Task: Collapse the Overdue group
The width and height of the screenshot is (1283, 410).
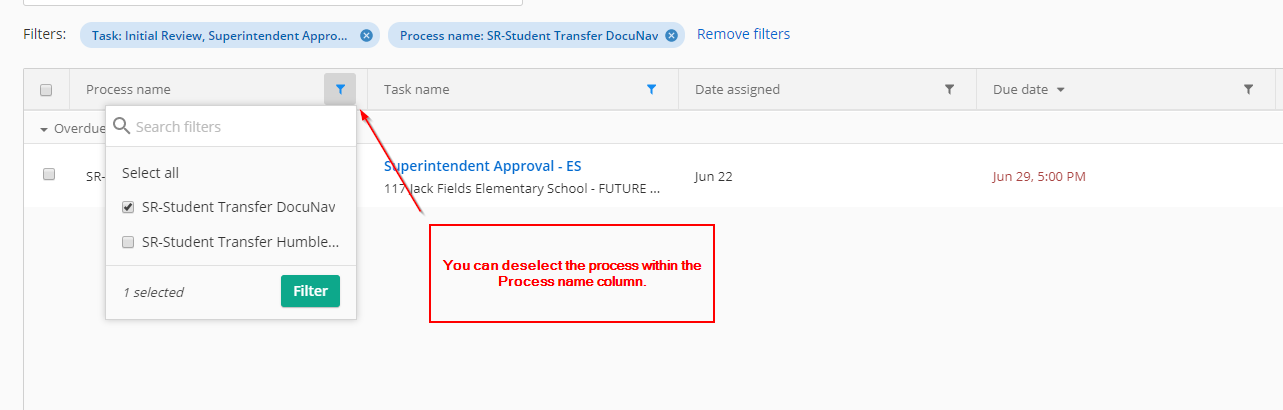Action: pyautogui.click(x=44, y=129)
